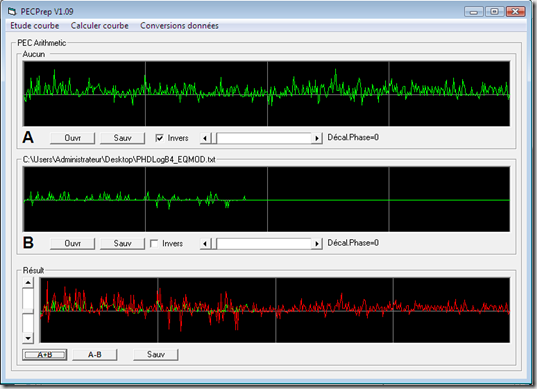Click left arrow of curve A phase scrollbar

pos(205,138)
